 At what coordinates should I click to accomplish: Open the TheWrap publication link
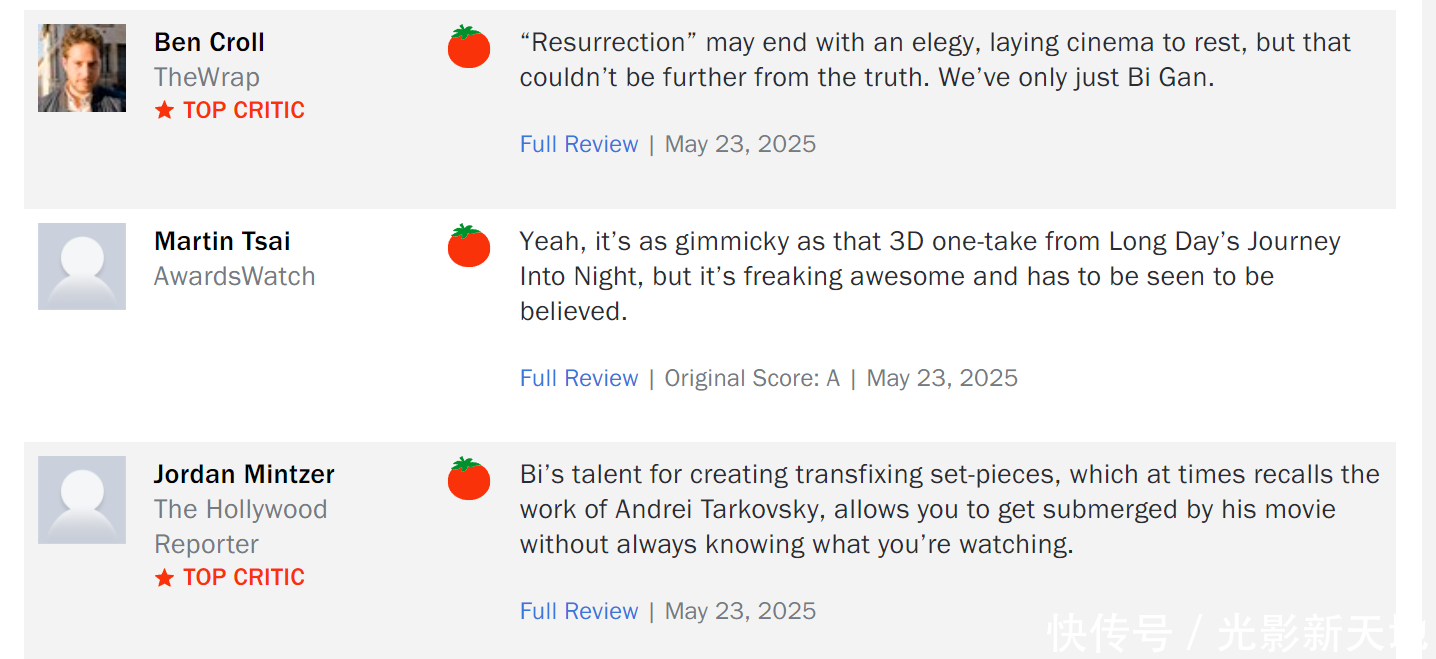pyautogui.click(x=206, y=77)
